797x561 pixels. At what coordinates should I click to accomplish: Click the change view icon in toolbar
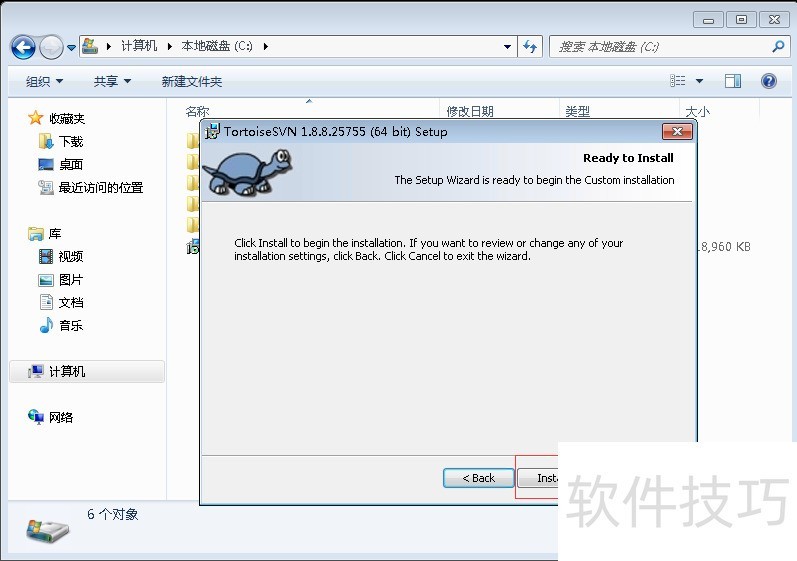(x=679, y=81)
